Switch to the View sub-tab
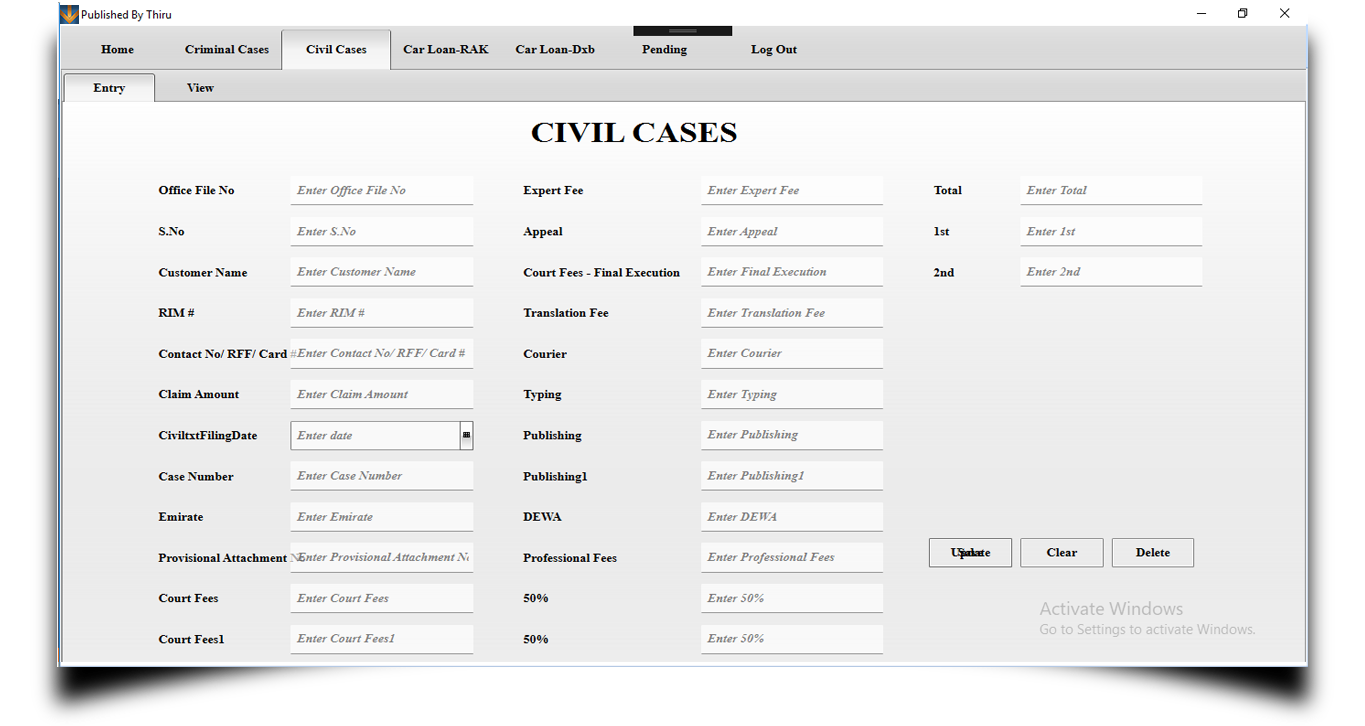Viewport: 1365px width, 726px height. [200, 88]
